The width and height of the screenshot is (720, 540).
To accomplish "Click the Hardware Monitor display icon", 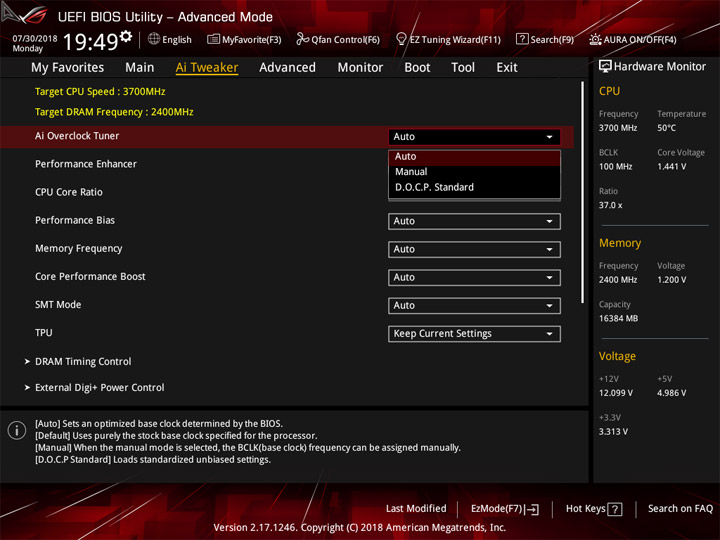I will (x=605, y=66).
